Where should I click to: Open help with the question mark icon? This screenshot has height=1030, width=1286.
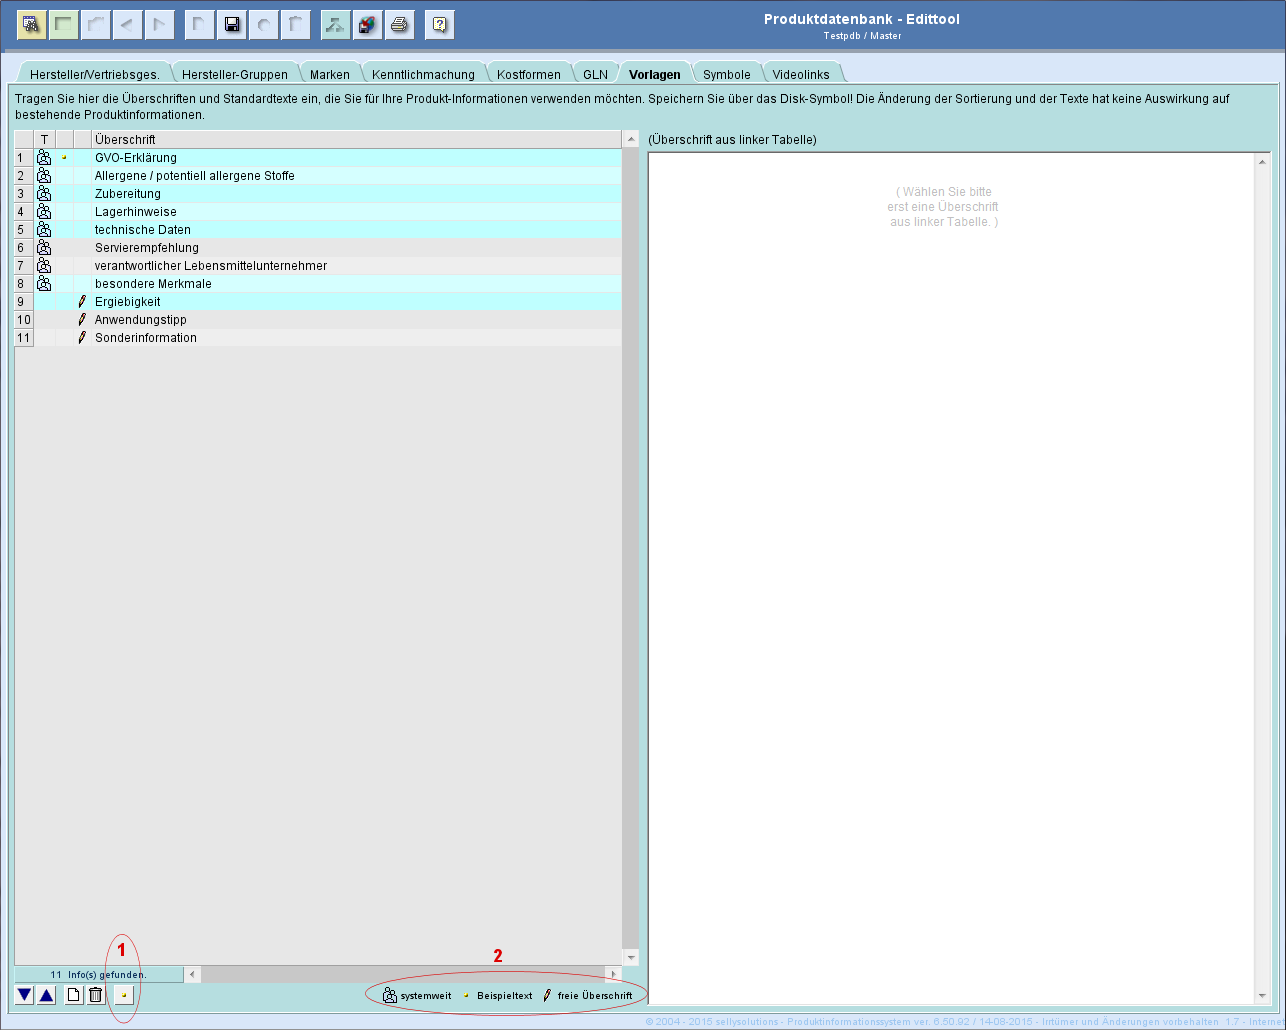pos(439,25)
